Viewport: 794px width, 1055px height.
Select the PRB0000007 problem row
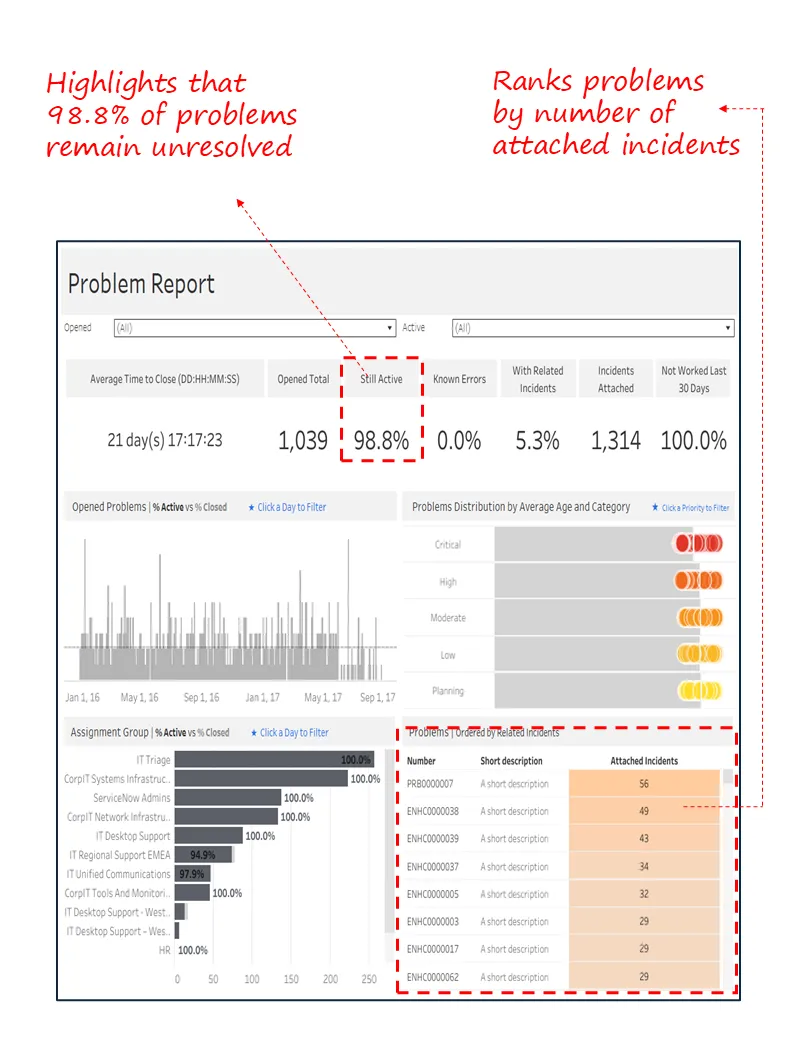[430, 784]
